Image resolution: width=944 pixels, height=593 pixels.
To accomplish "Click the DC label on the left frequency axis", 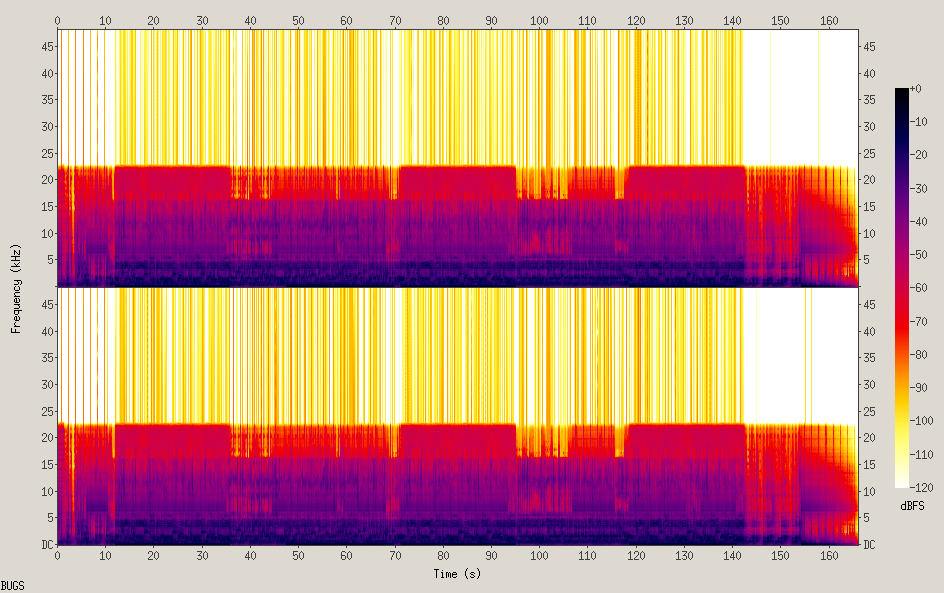I will [x=46, y=545].
